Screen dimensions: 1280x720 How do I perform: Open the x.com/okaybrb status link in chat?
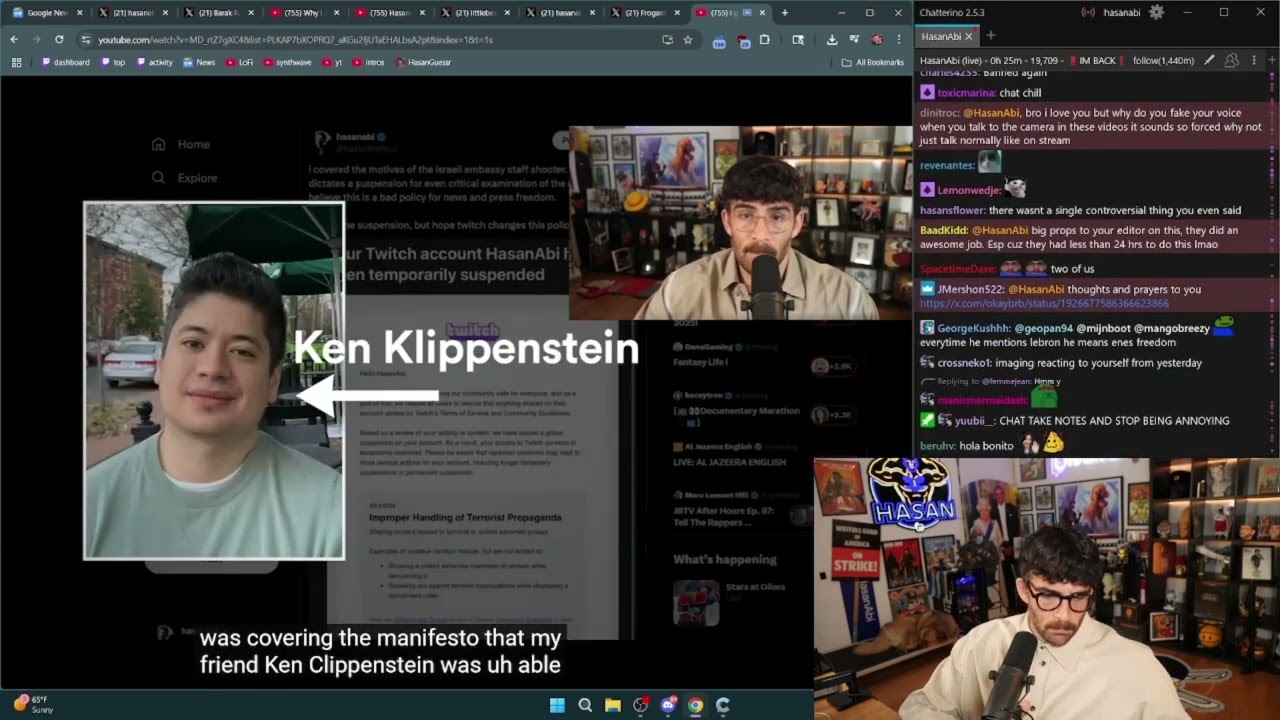tap(1044, 303)
